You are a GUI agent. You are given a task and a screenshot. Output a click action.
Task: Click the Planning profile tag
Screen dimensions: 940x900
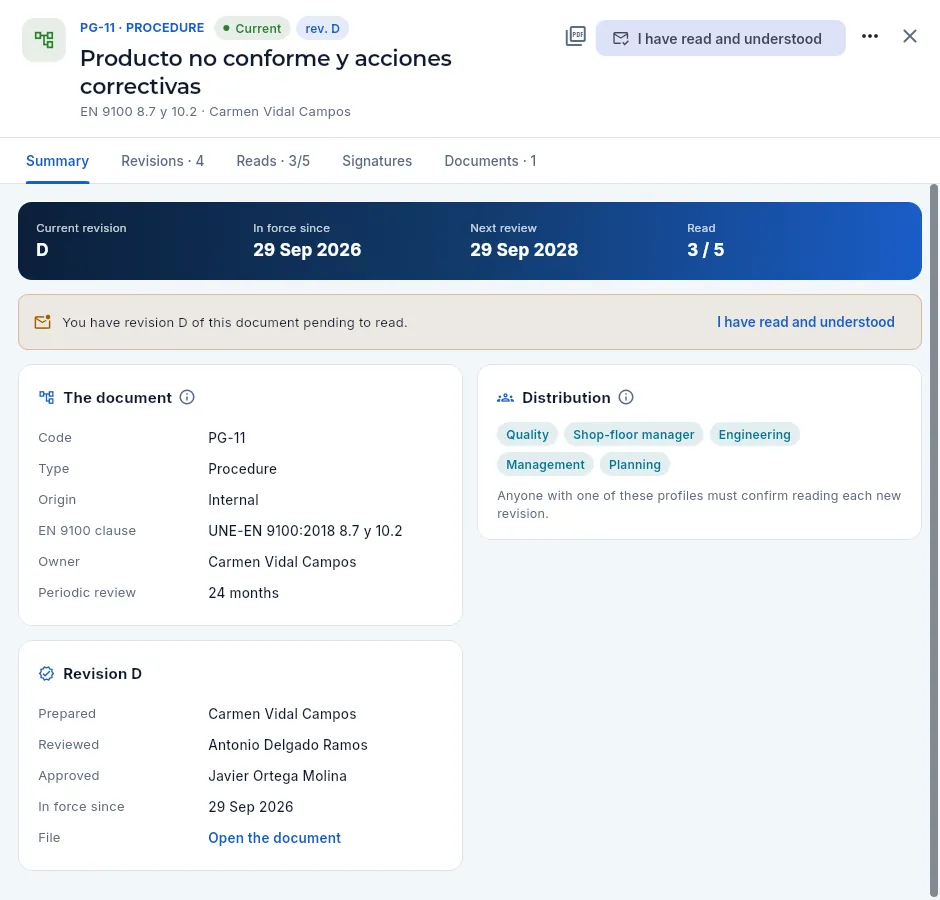[x=635, y=465]
